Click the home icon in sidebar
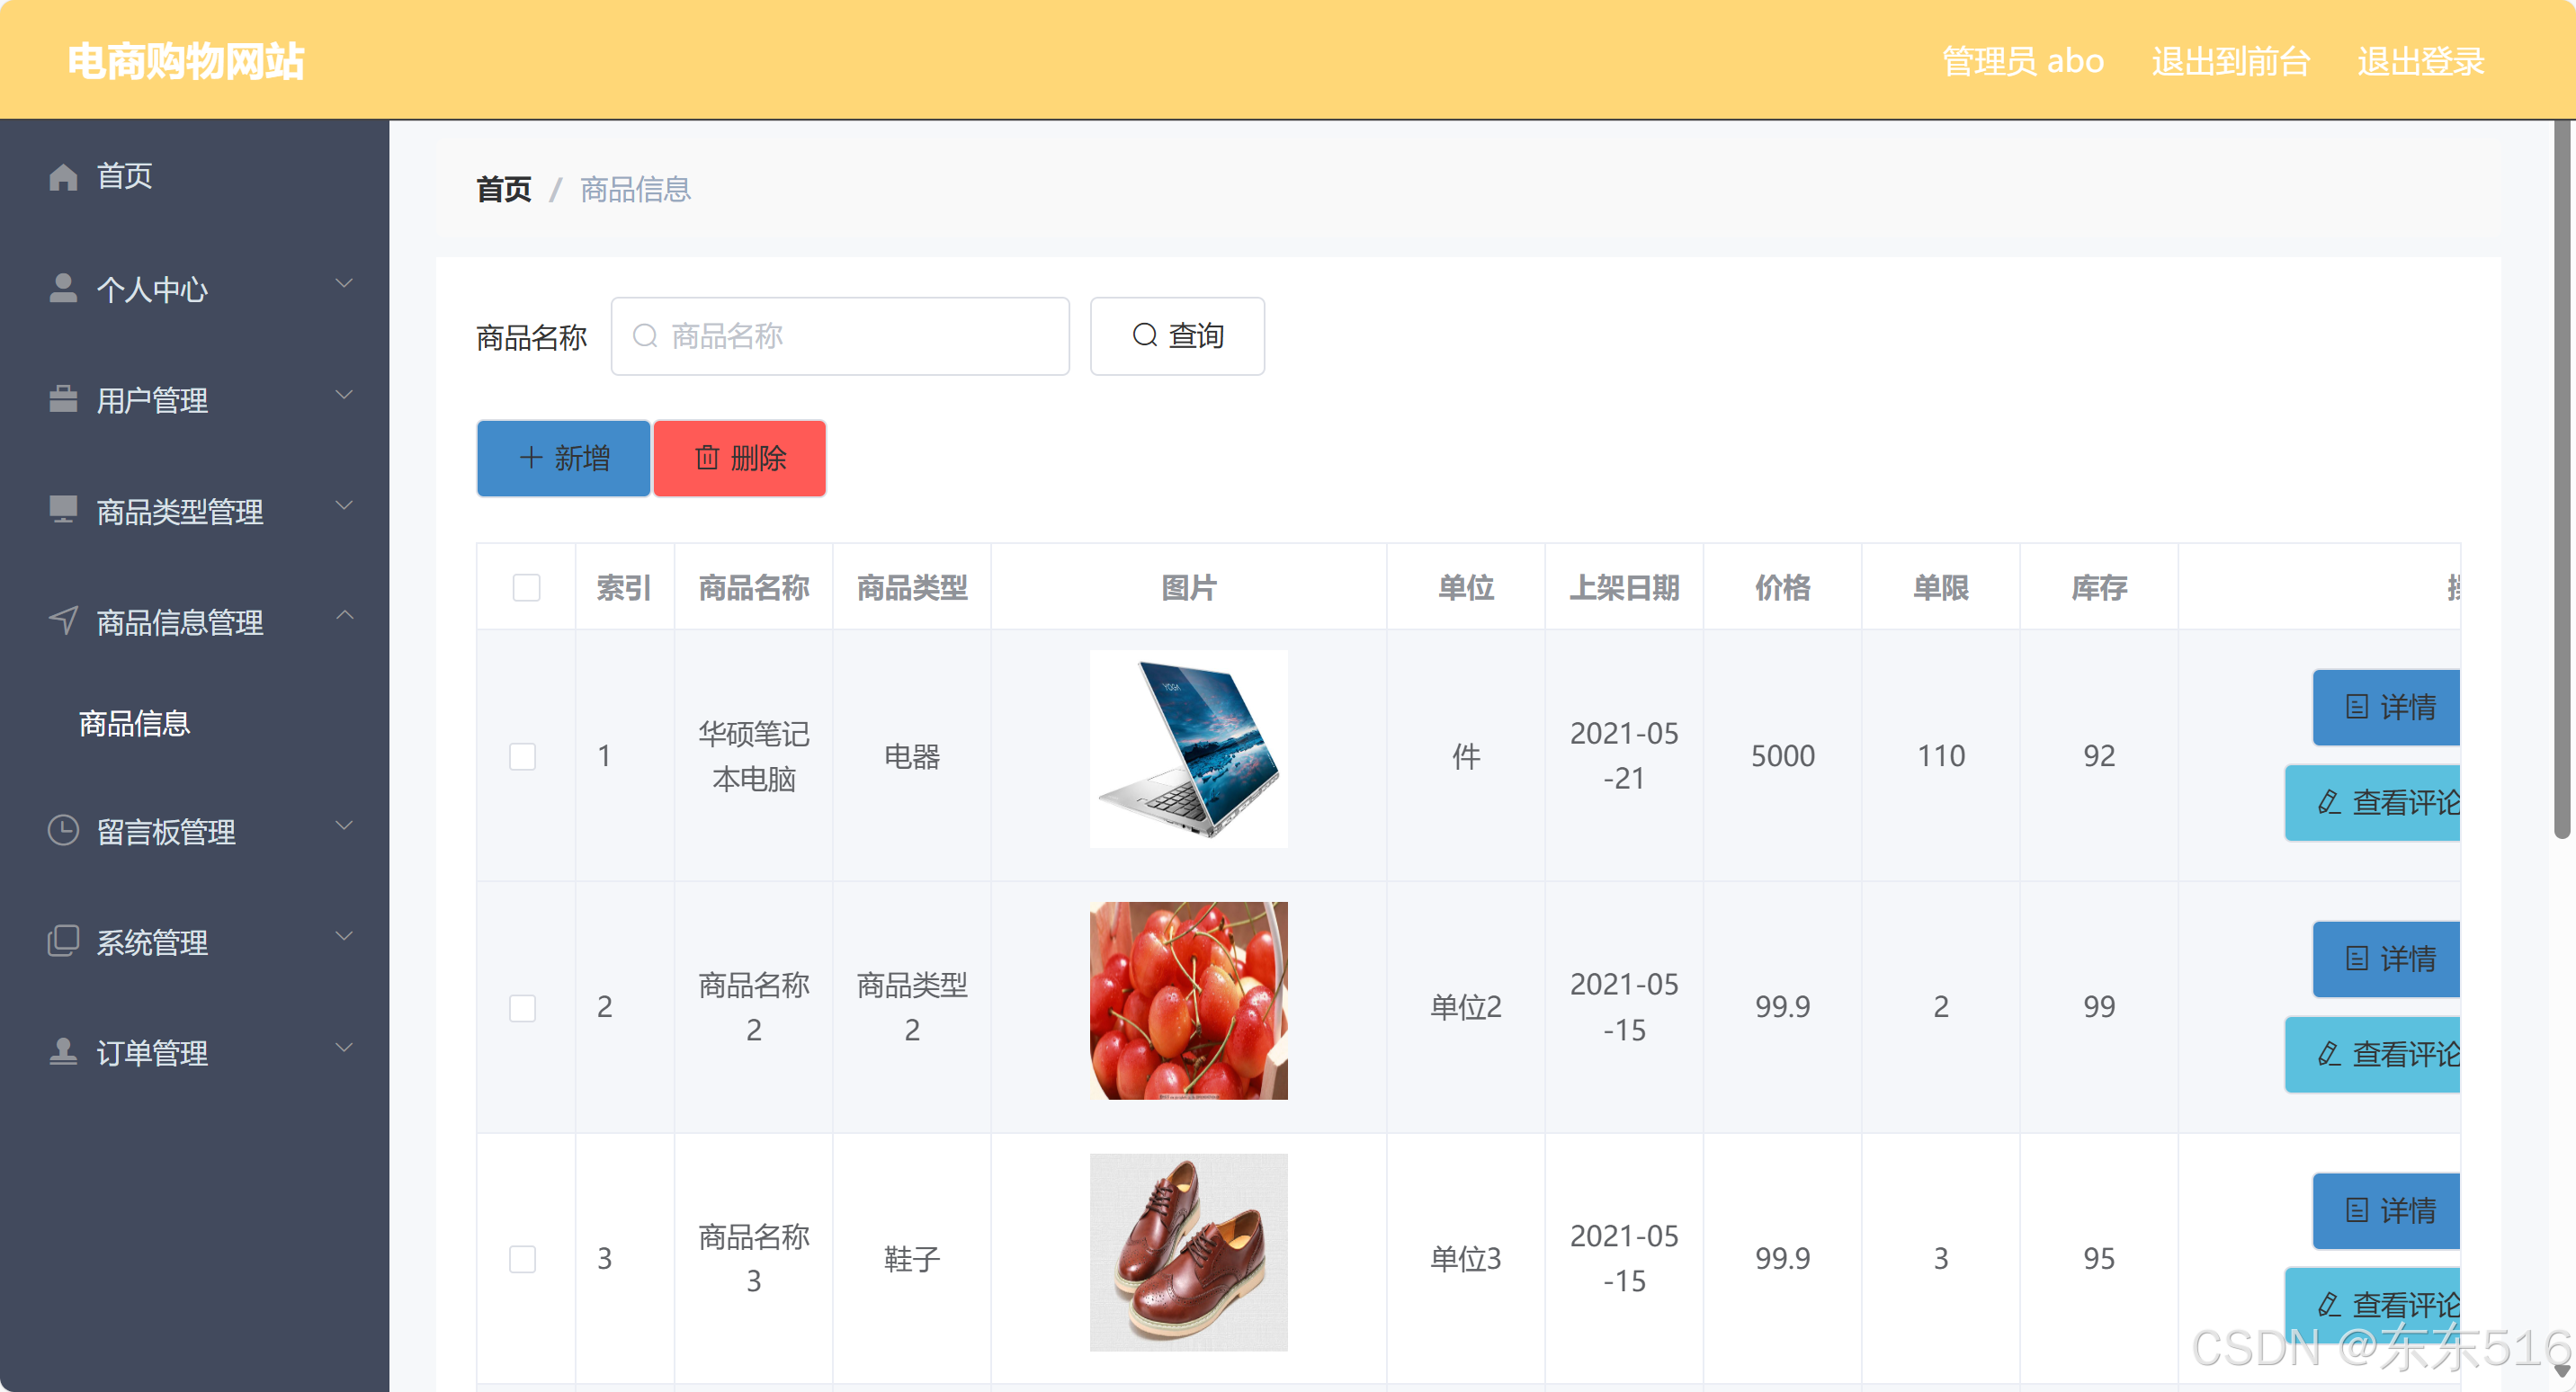Viewport: 2576px width, 1392px height. pyautogui.click(x=63, y=177)
